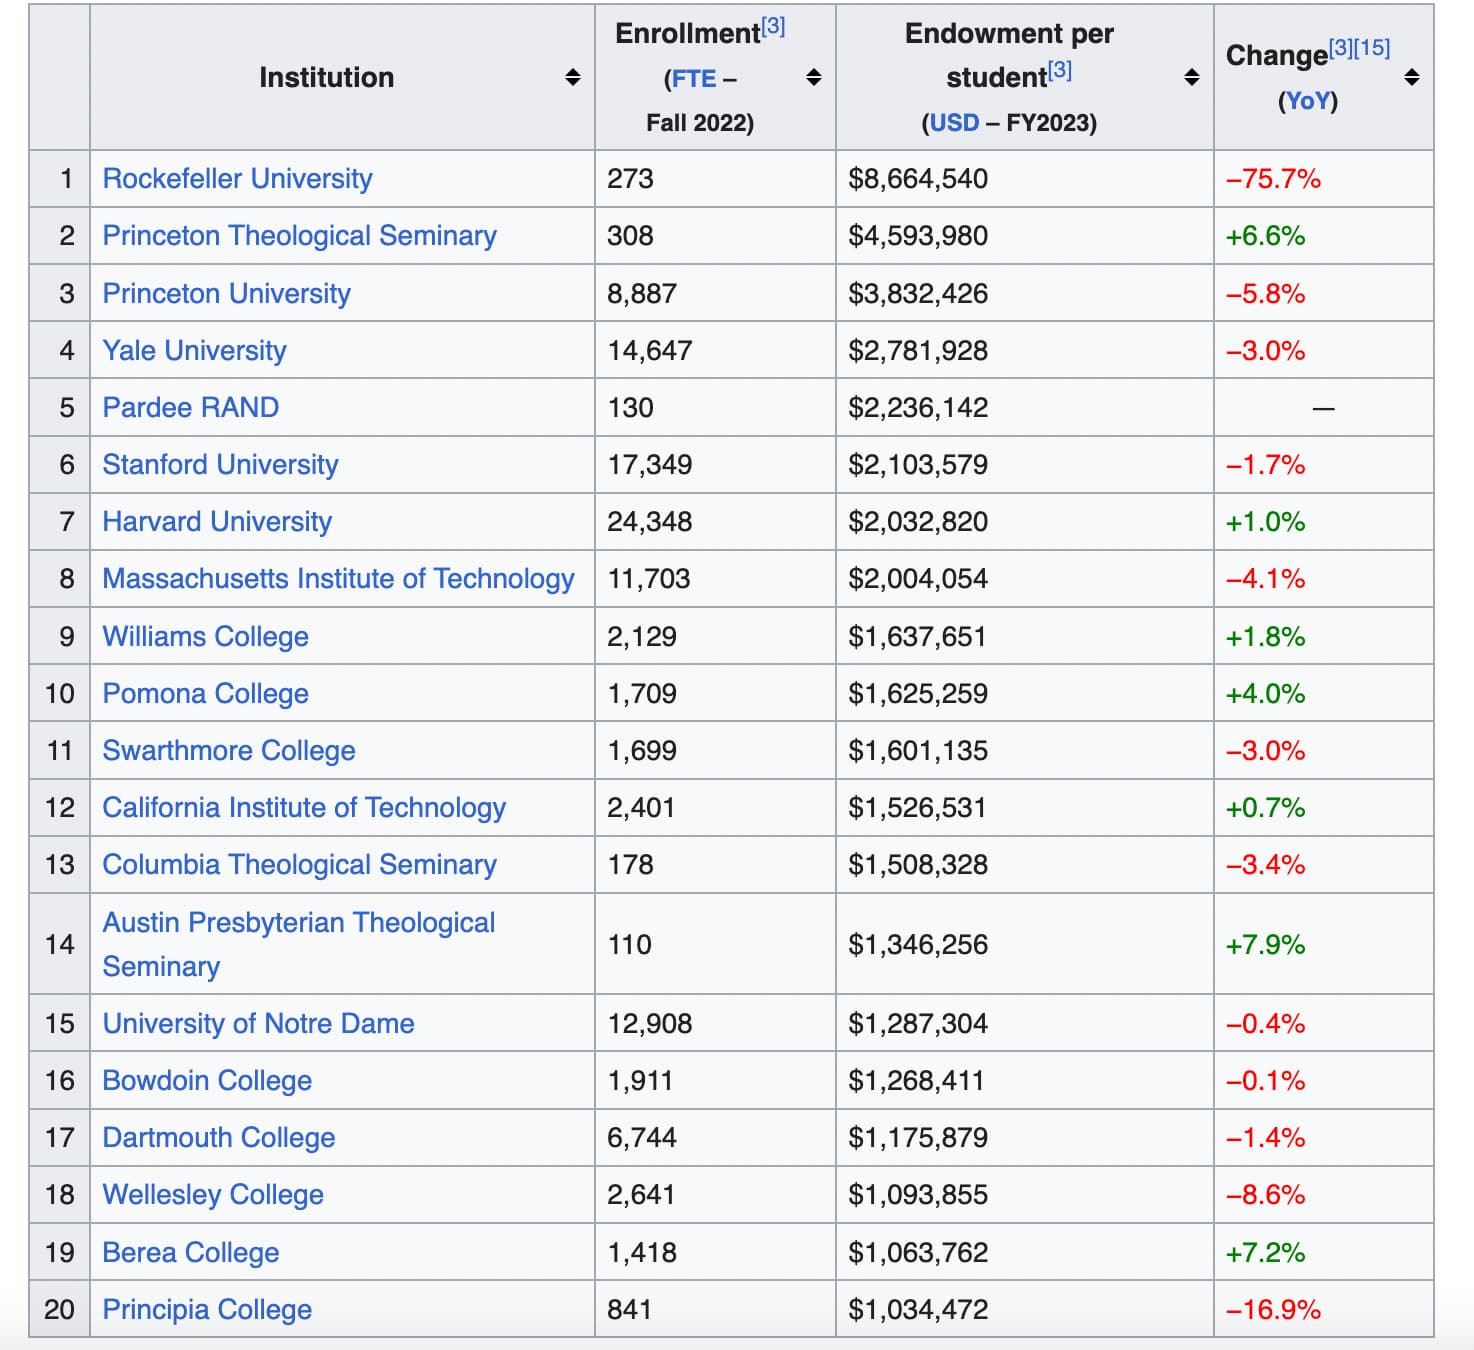Open Princeton Theological Seminary link
Screen dimensions: 1474x1350
pyautogui.click(x=299, y=236)
